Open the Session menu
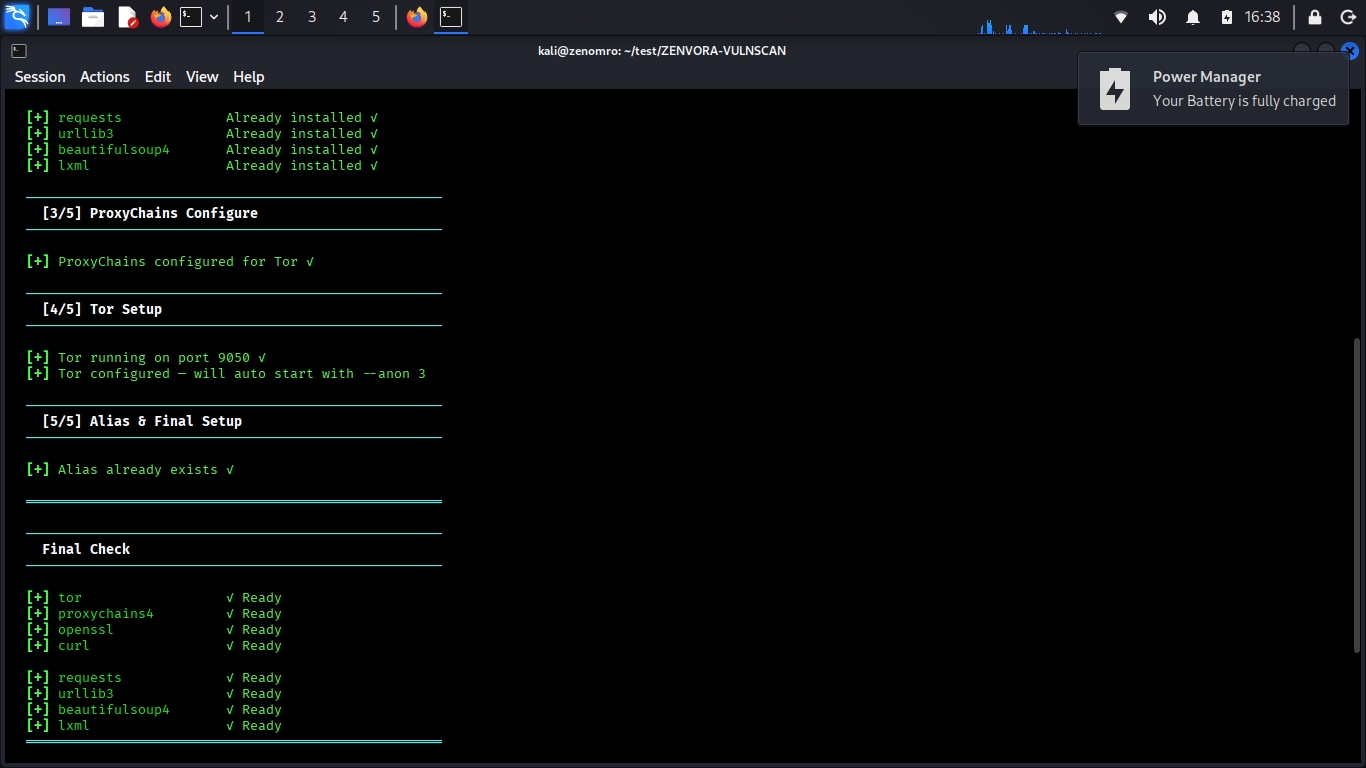The width and height of the screenshot is (1366, 768). [x=40, y=77]
